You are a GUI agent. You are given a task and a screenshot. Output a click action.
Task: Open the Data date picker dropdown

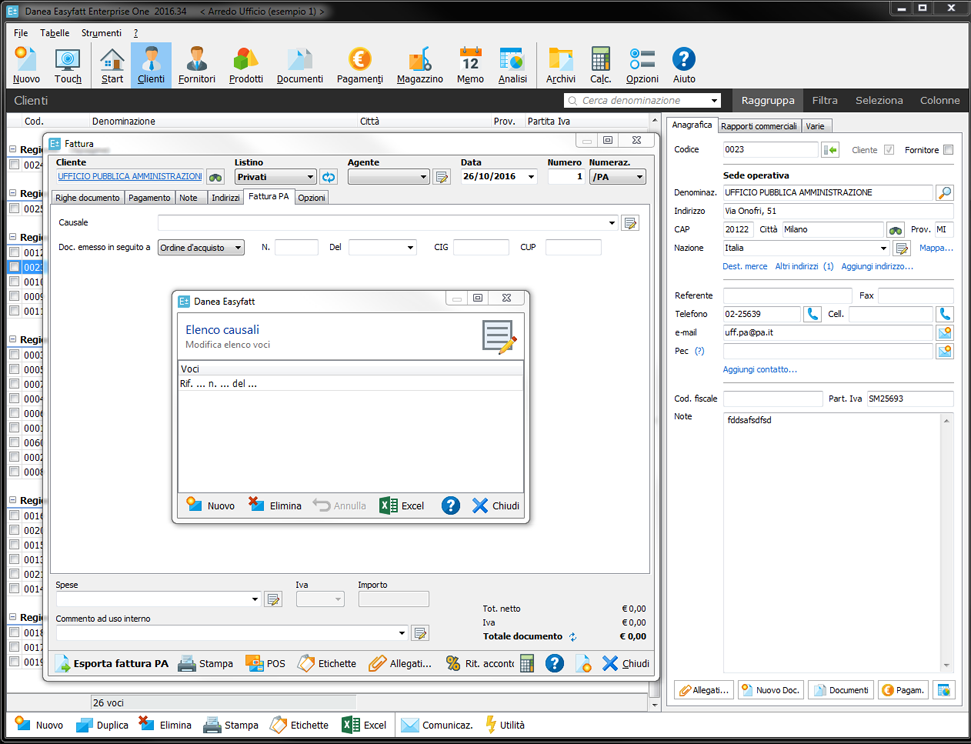[x=531, y=177]
